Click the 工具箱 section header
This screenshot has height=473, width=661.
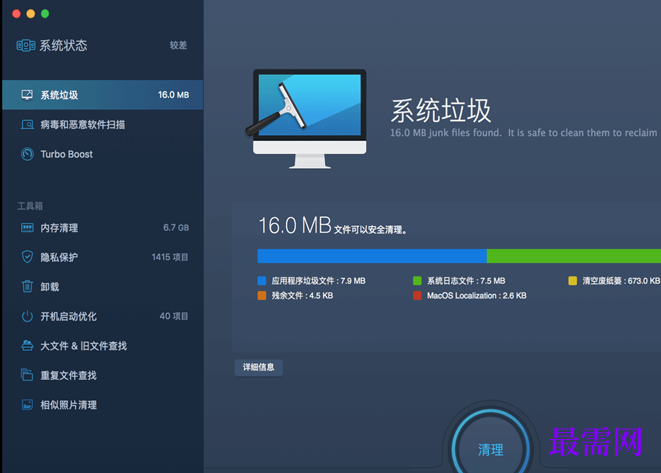pos(30,206)
